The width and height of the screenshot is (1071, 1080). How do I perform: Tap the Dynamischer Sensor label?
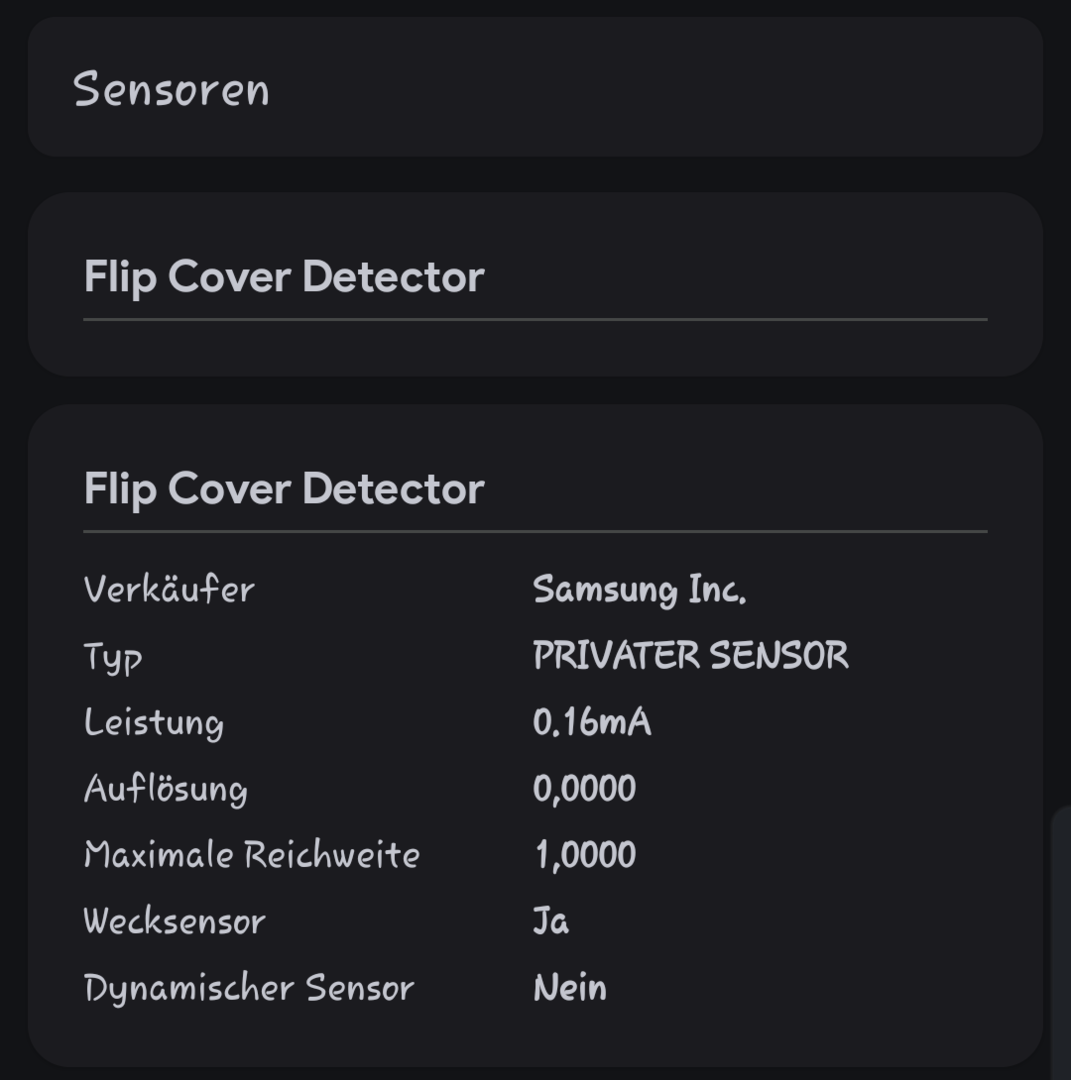(249, 988)
